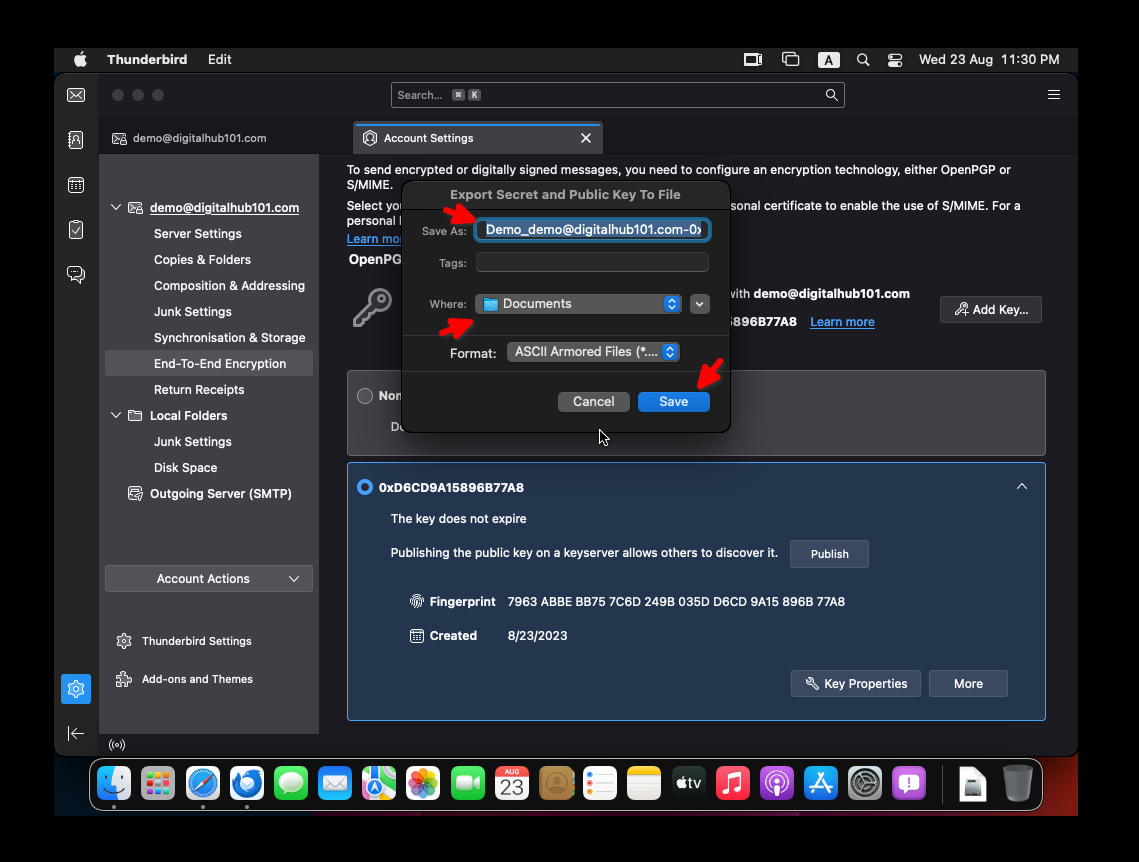Select End-To-End Encryption settings

[x=209, y=364]
